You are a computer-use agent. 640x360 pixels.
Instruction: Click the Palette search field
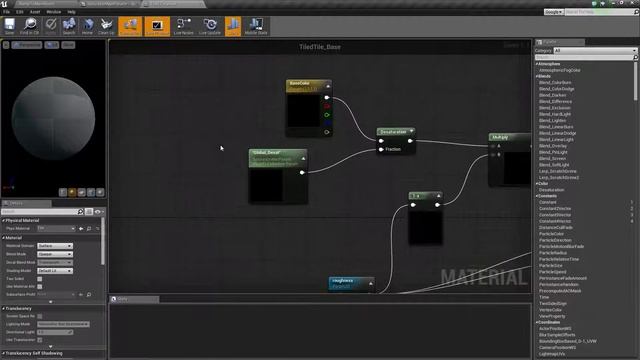pos(584,58)
